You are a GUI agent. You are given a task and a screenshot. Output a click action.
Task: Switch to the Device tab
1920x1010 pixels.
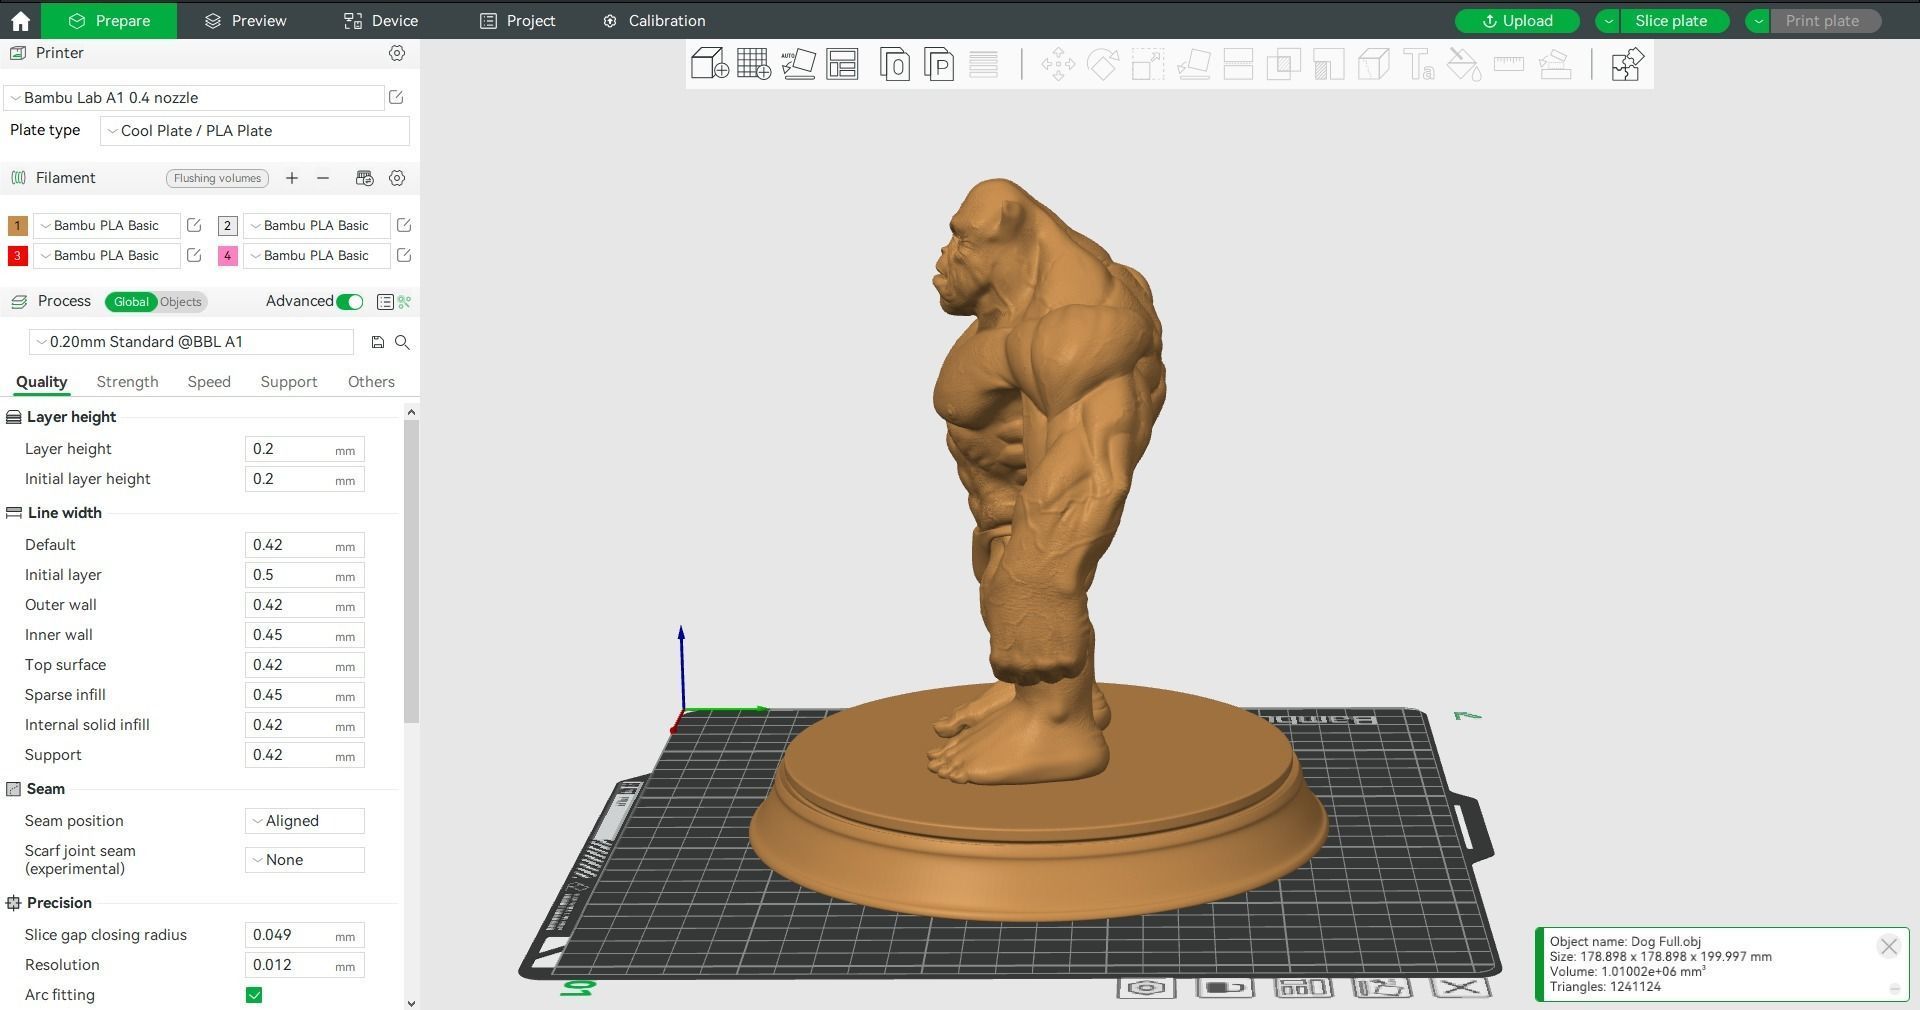pyautogui.click(x=381, y=21)
